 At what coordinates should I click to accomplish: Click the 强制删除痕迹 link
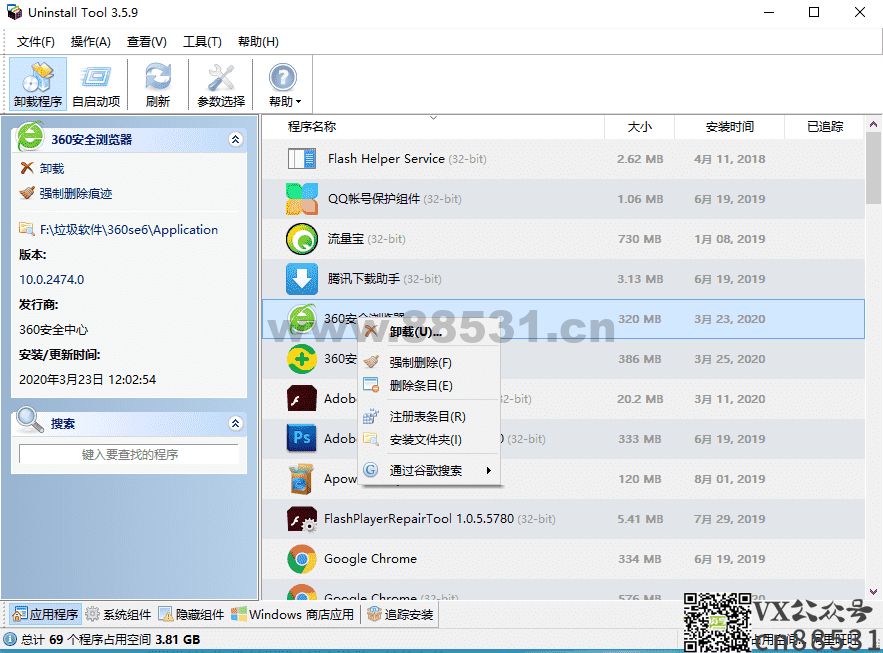pos(76,193)
